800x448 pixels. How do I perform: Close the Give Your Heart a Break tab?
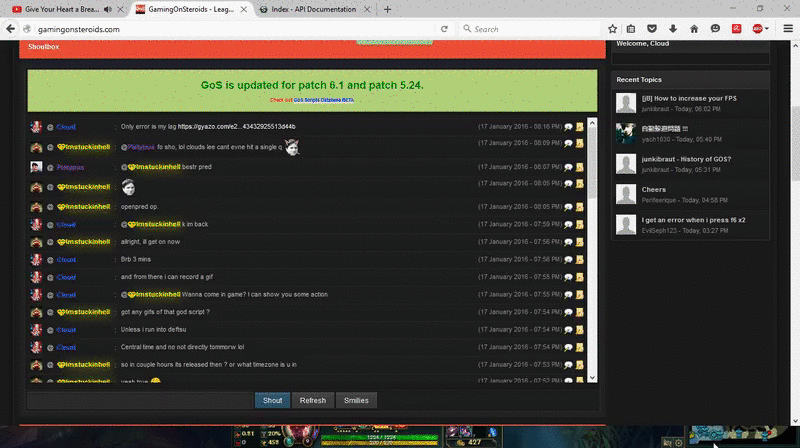pyautogui.click(x=120, y=9)
